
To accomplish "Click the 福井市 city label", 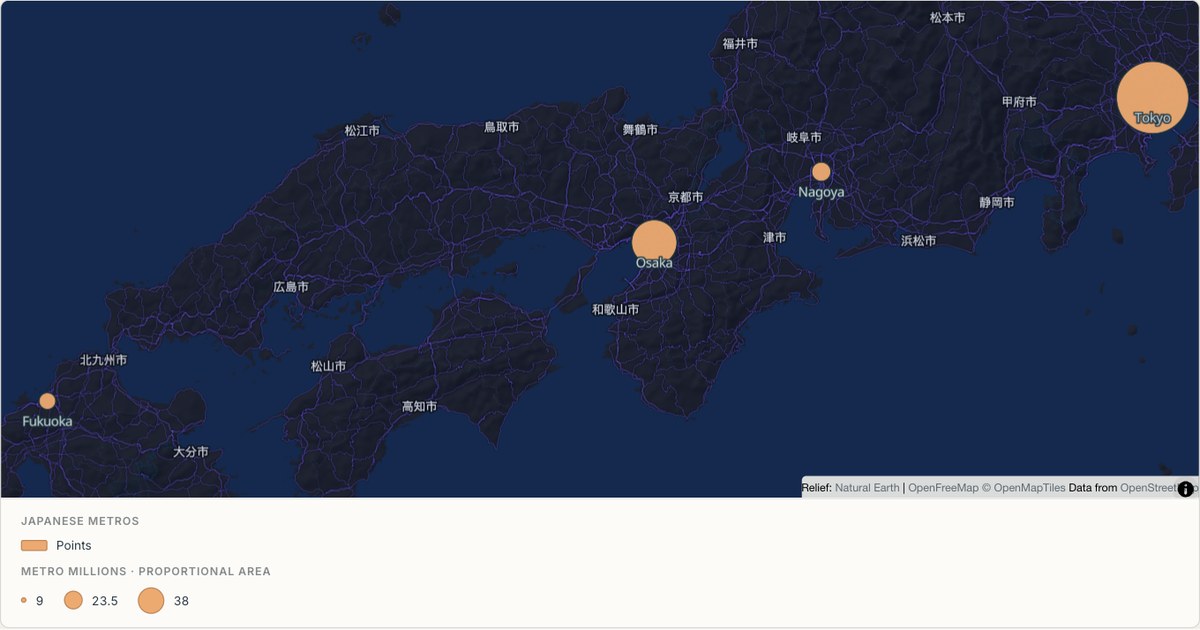I will pyautogui.click(x=740, y=43).
